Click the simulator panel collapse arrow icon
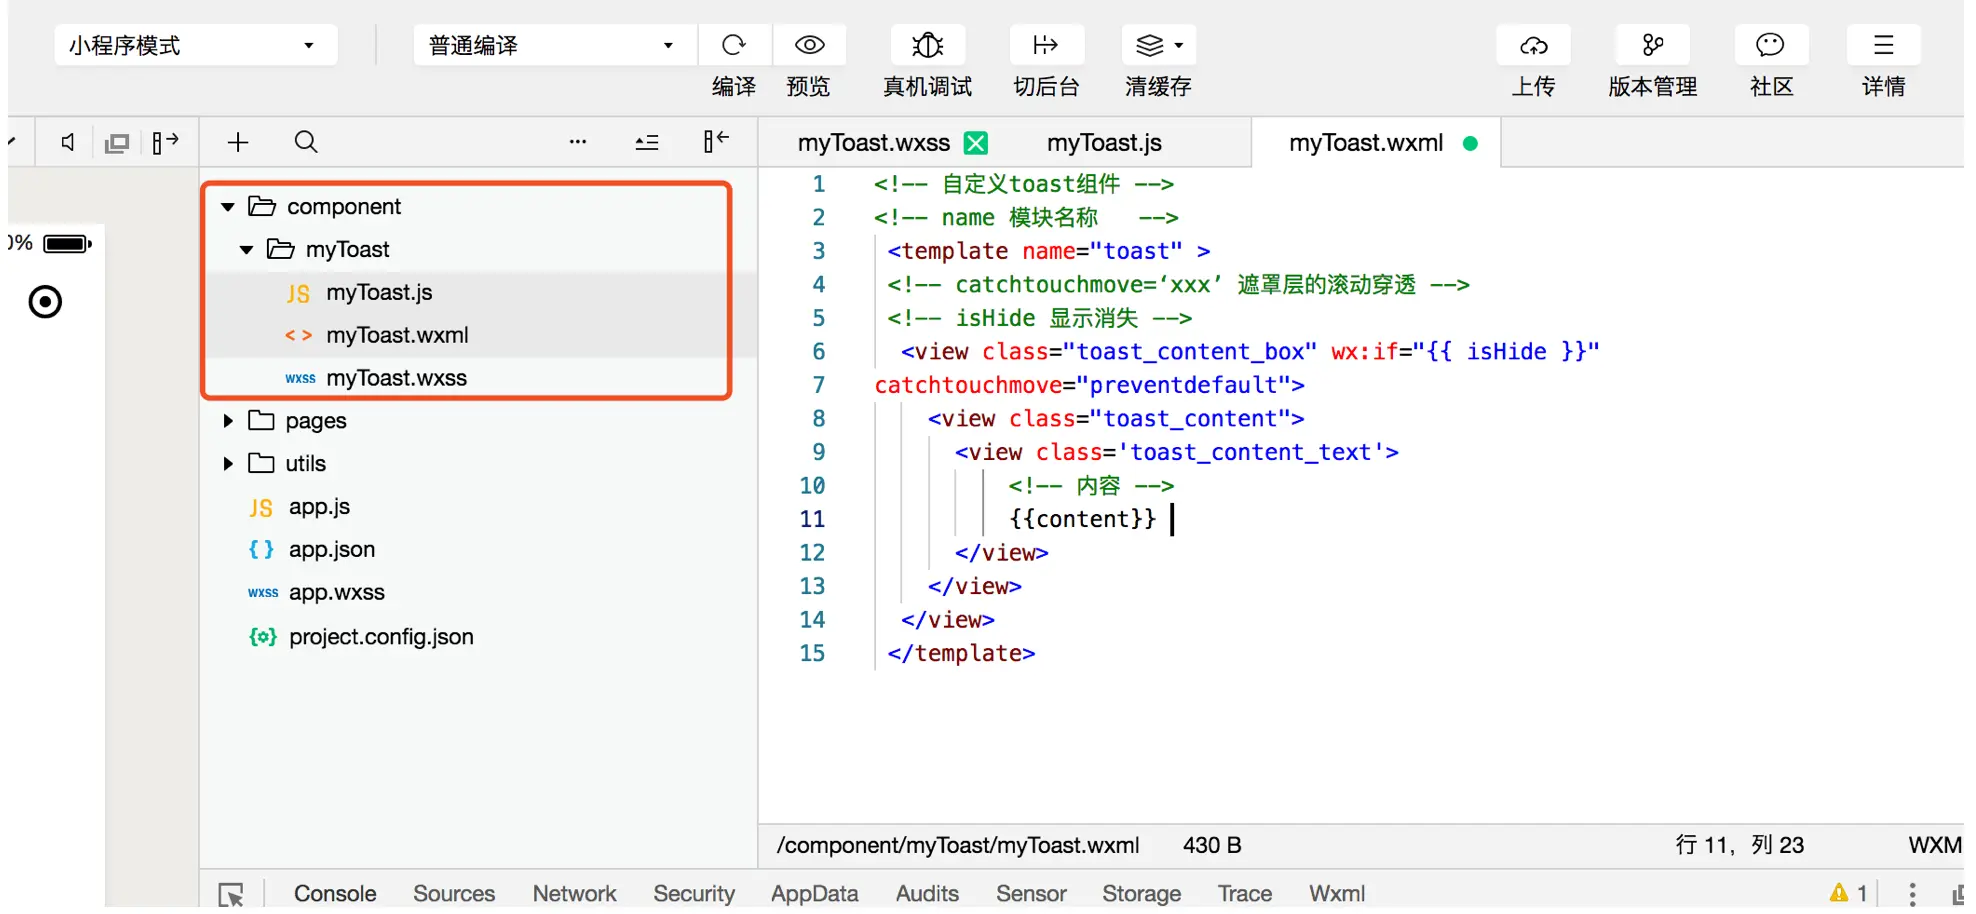 [165, 142]
